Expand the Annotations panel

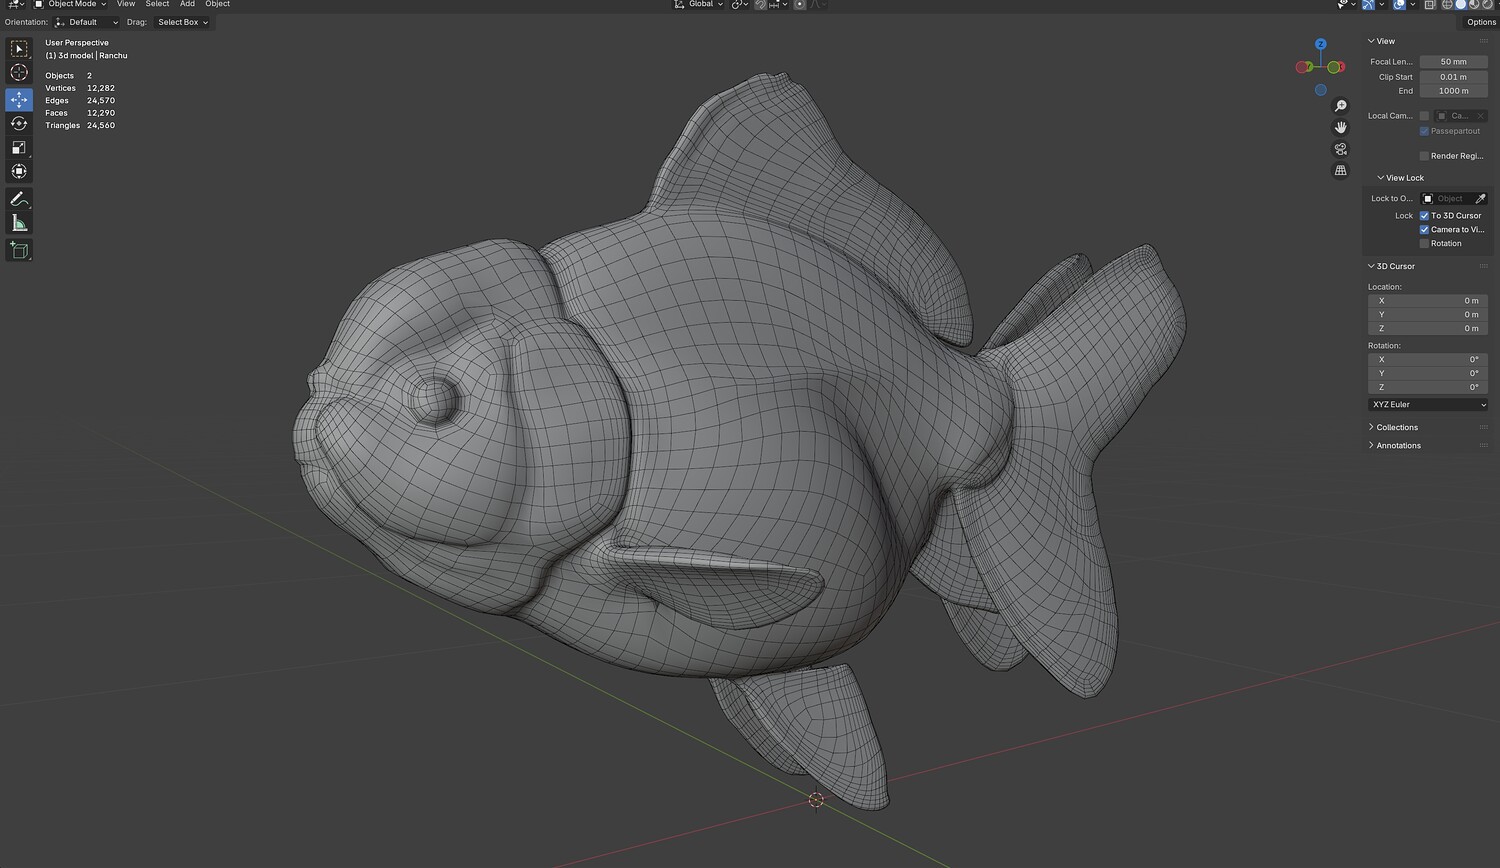click(1394, 446)
